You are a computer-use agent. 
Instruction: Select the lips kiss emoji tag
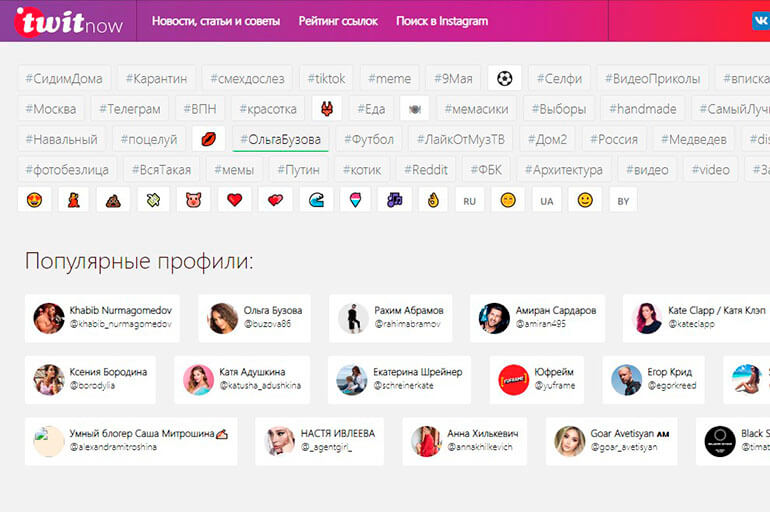click(x=209, y=139)
